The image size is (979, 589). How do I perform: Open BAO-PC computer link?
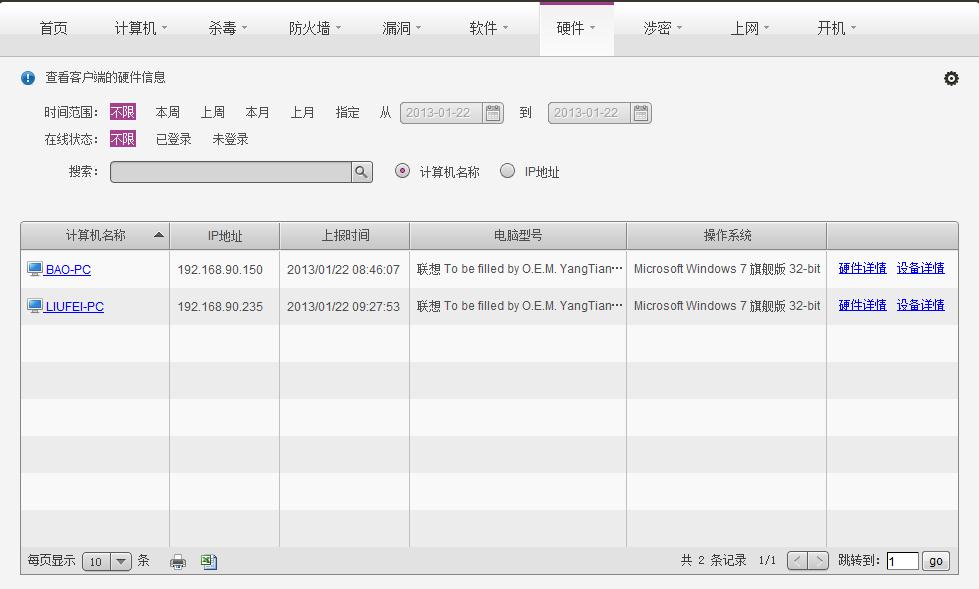point(68,269)
